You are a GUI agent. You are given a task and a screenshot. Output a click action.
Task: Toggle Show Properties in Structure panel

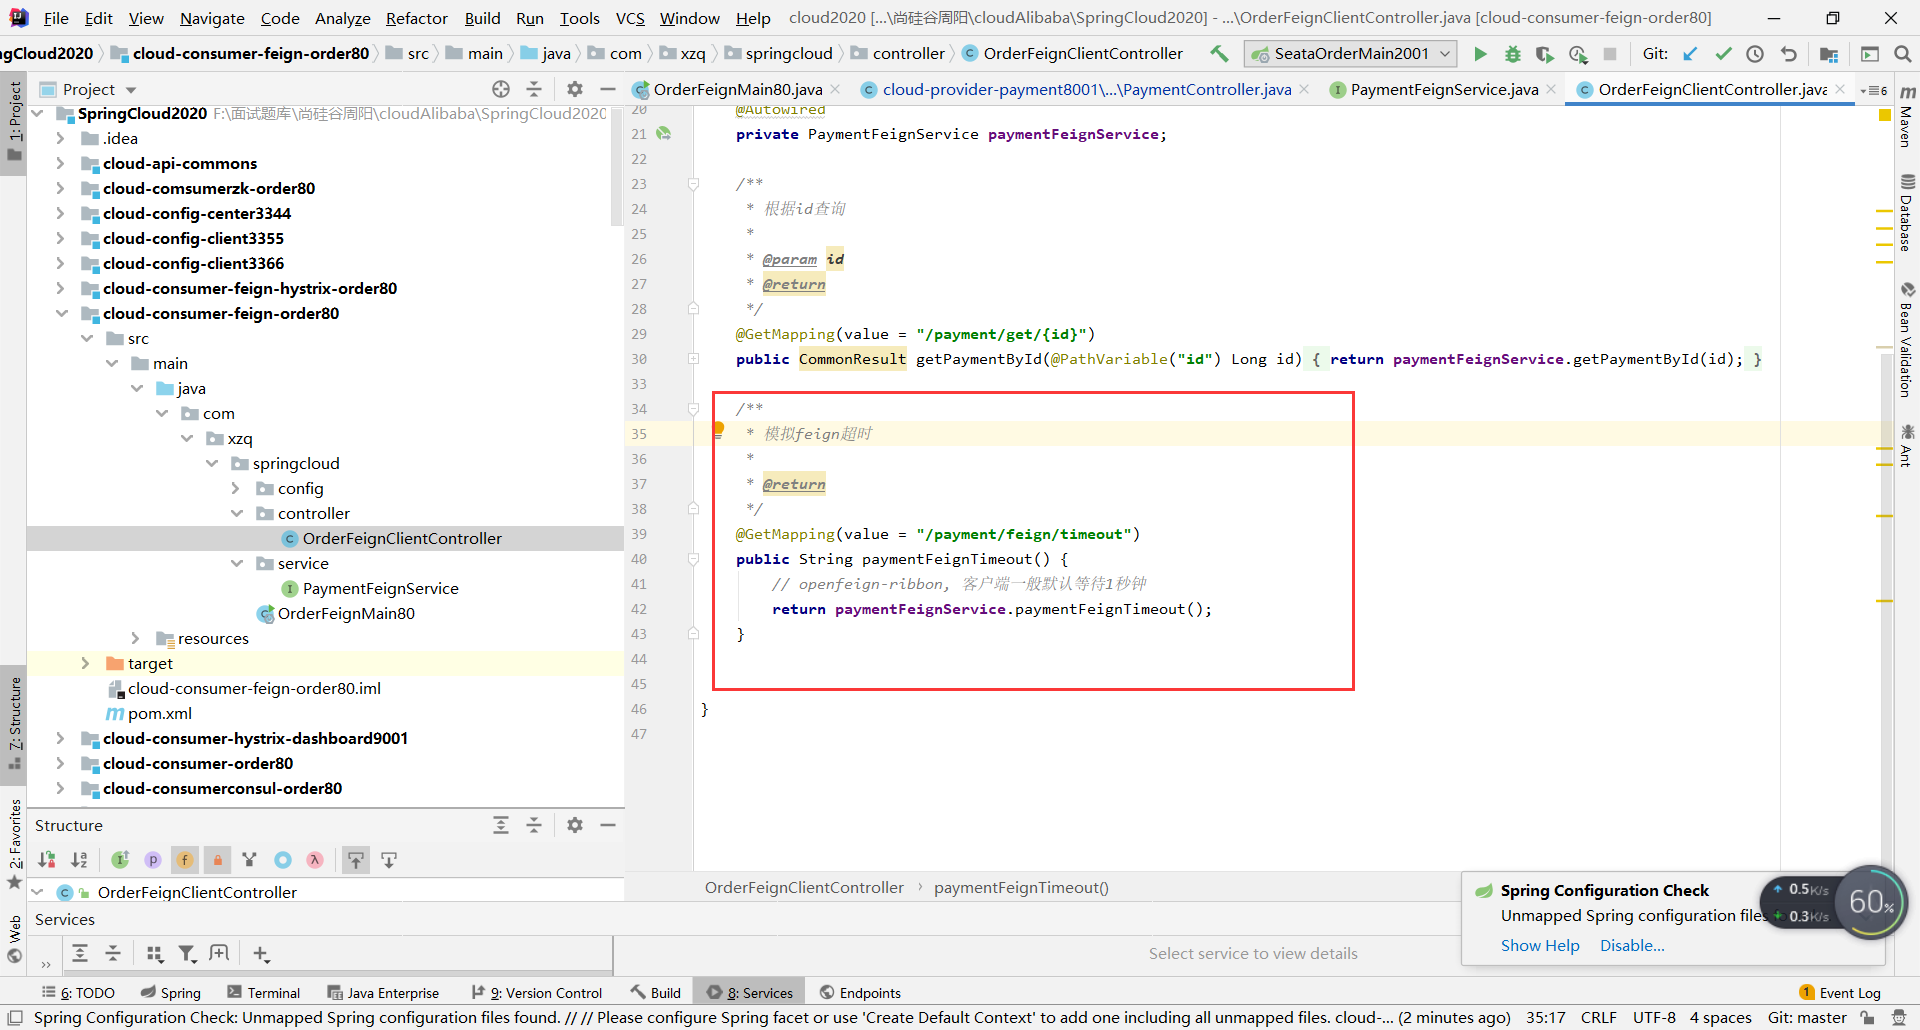tap(152, 860)
